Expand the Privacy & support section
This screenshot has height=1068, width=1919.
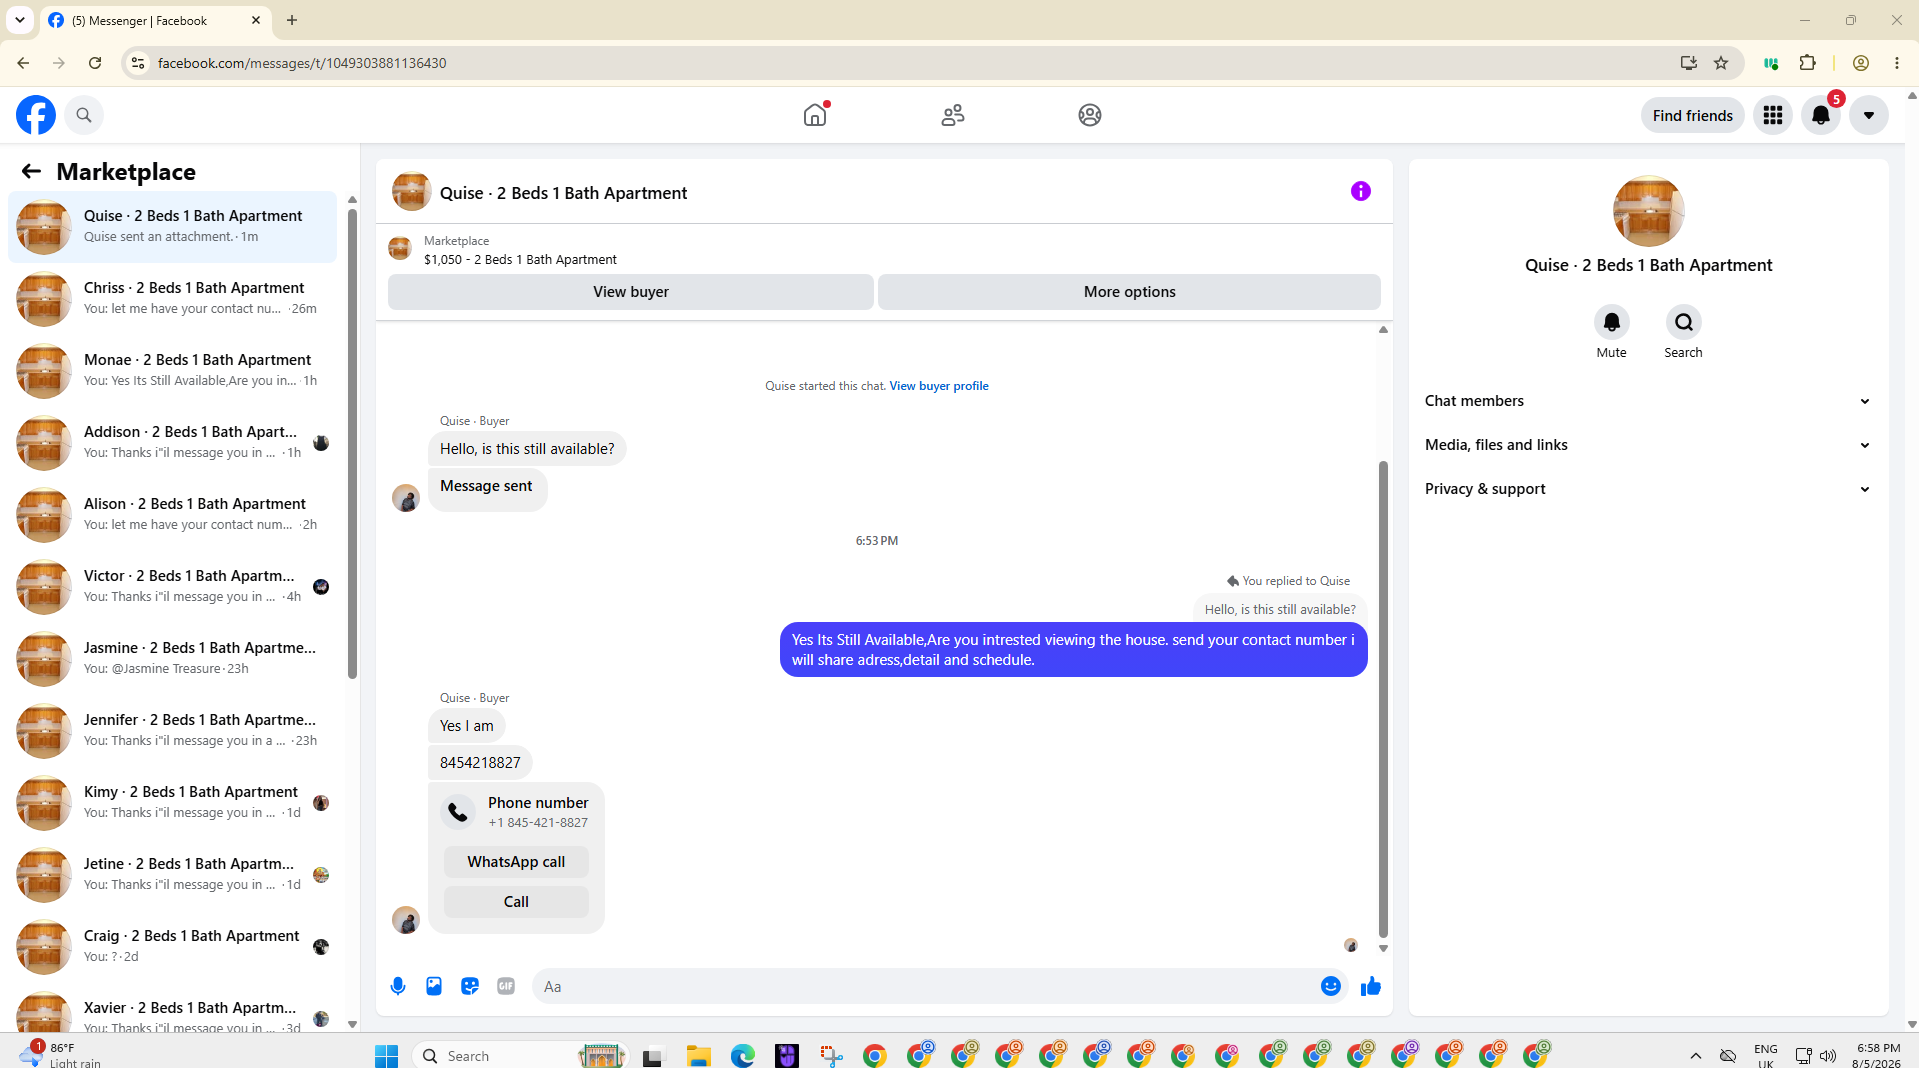coord(1648,489)
